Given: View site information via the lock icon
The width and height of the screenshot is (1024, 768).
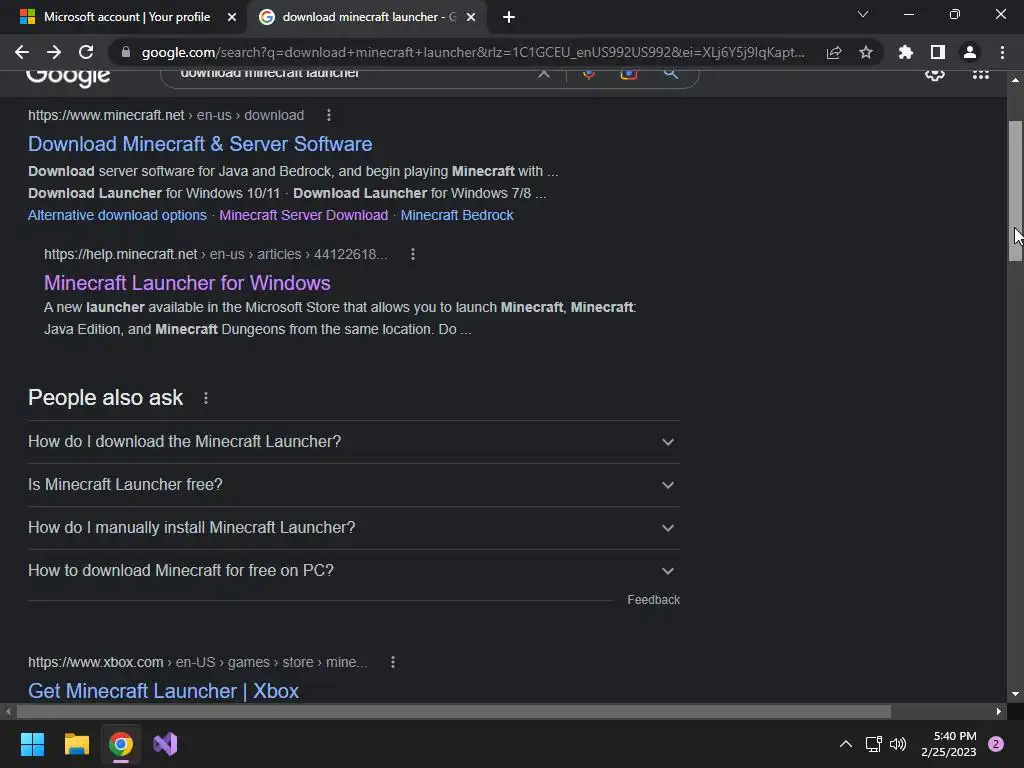Looking at the screenshot, I should [x=125, y=52].
